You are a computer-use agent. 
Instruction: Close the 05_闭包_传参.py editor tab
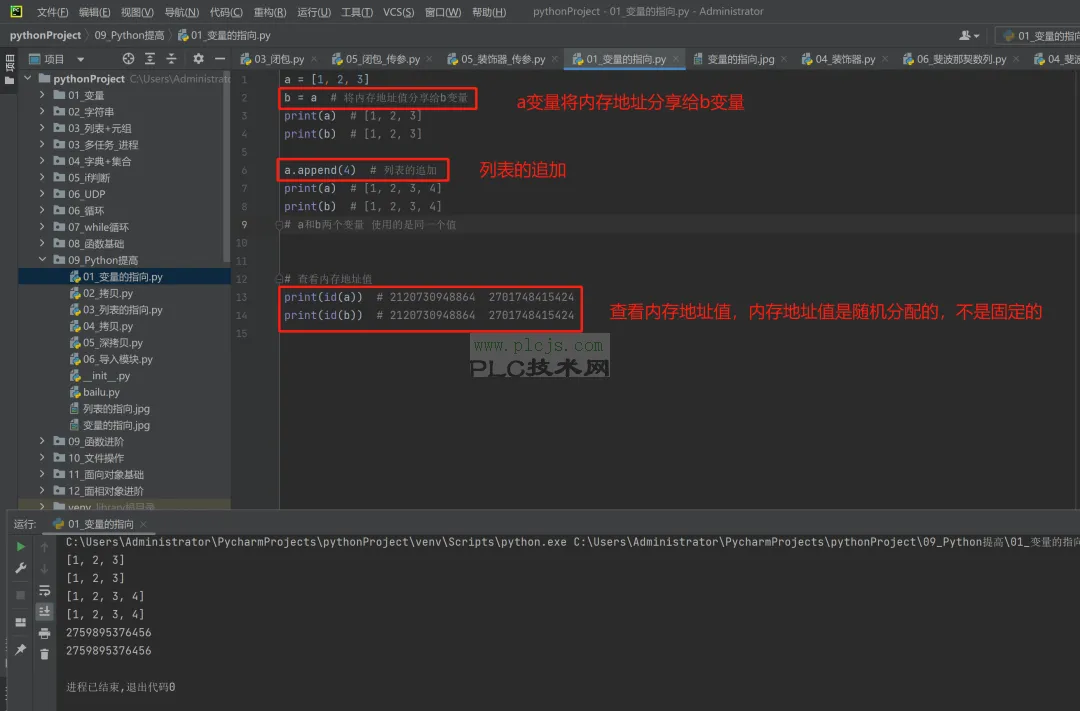429,59
